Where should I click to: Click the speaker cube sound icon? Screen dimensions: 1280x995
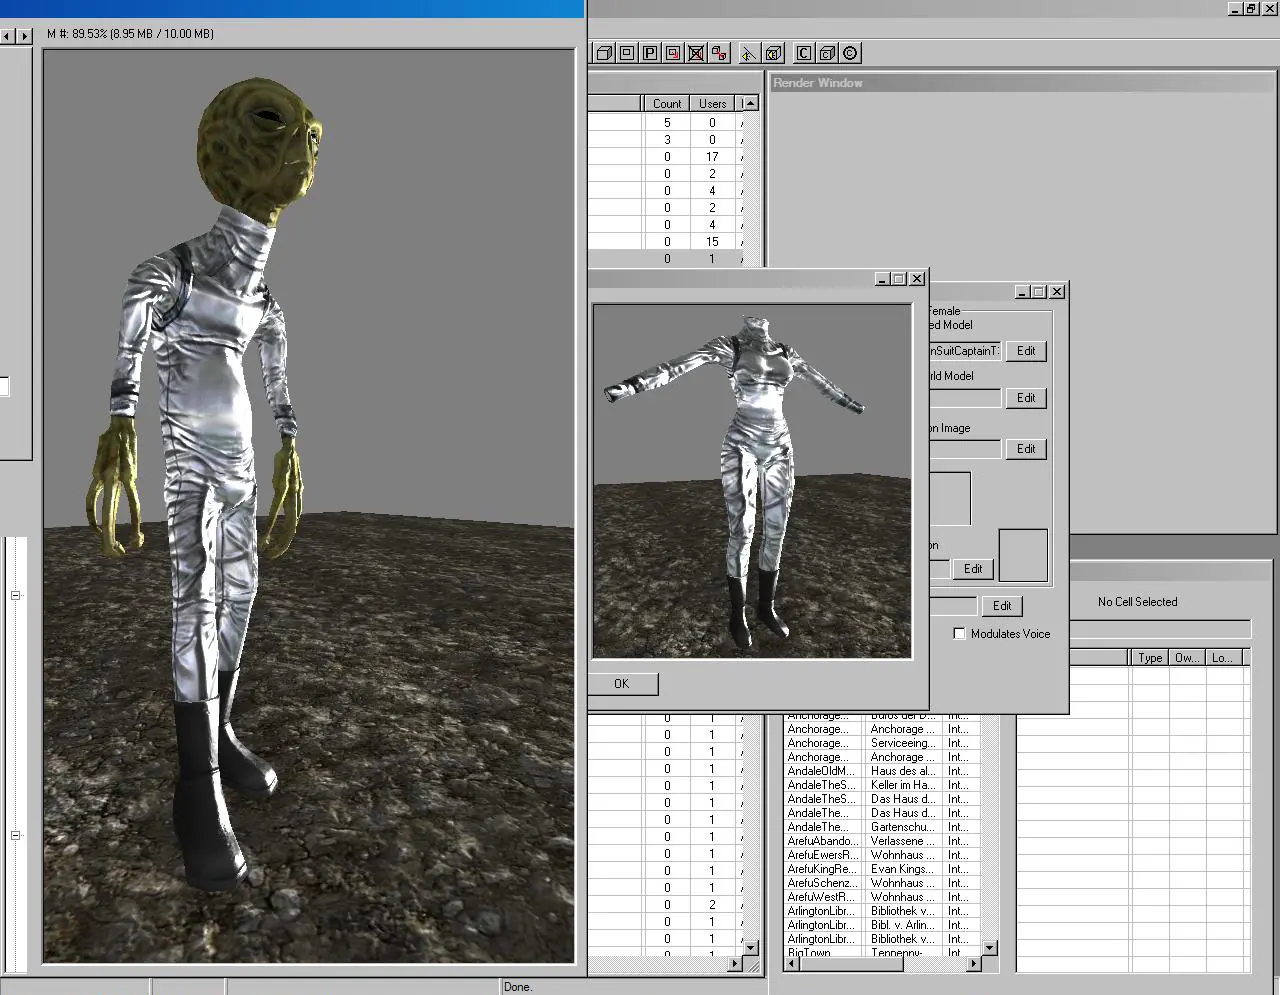click(773, 53)
